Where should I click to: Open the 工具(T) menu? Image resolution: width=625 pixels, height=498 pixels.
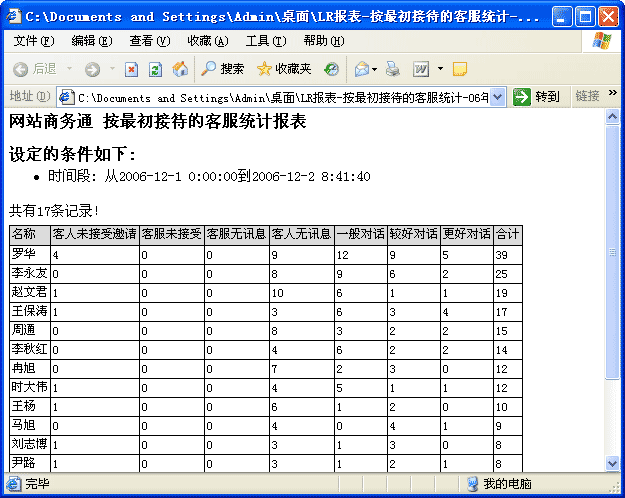pyautogui.click(x=265, y=41)
